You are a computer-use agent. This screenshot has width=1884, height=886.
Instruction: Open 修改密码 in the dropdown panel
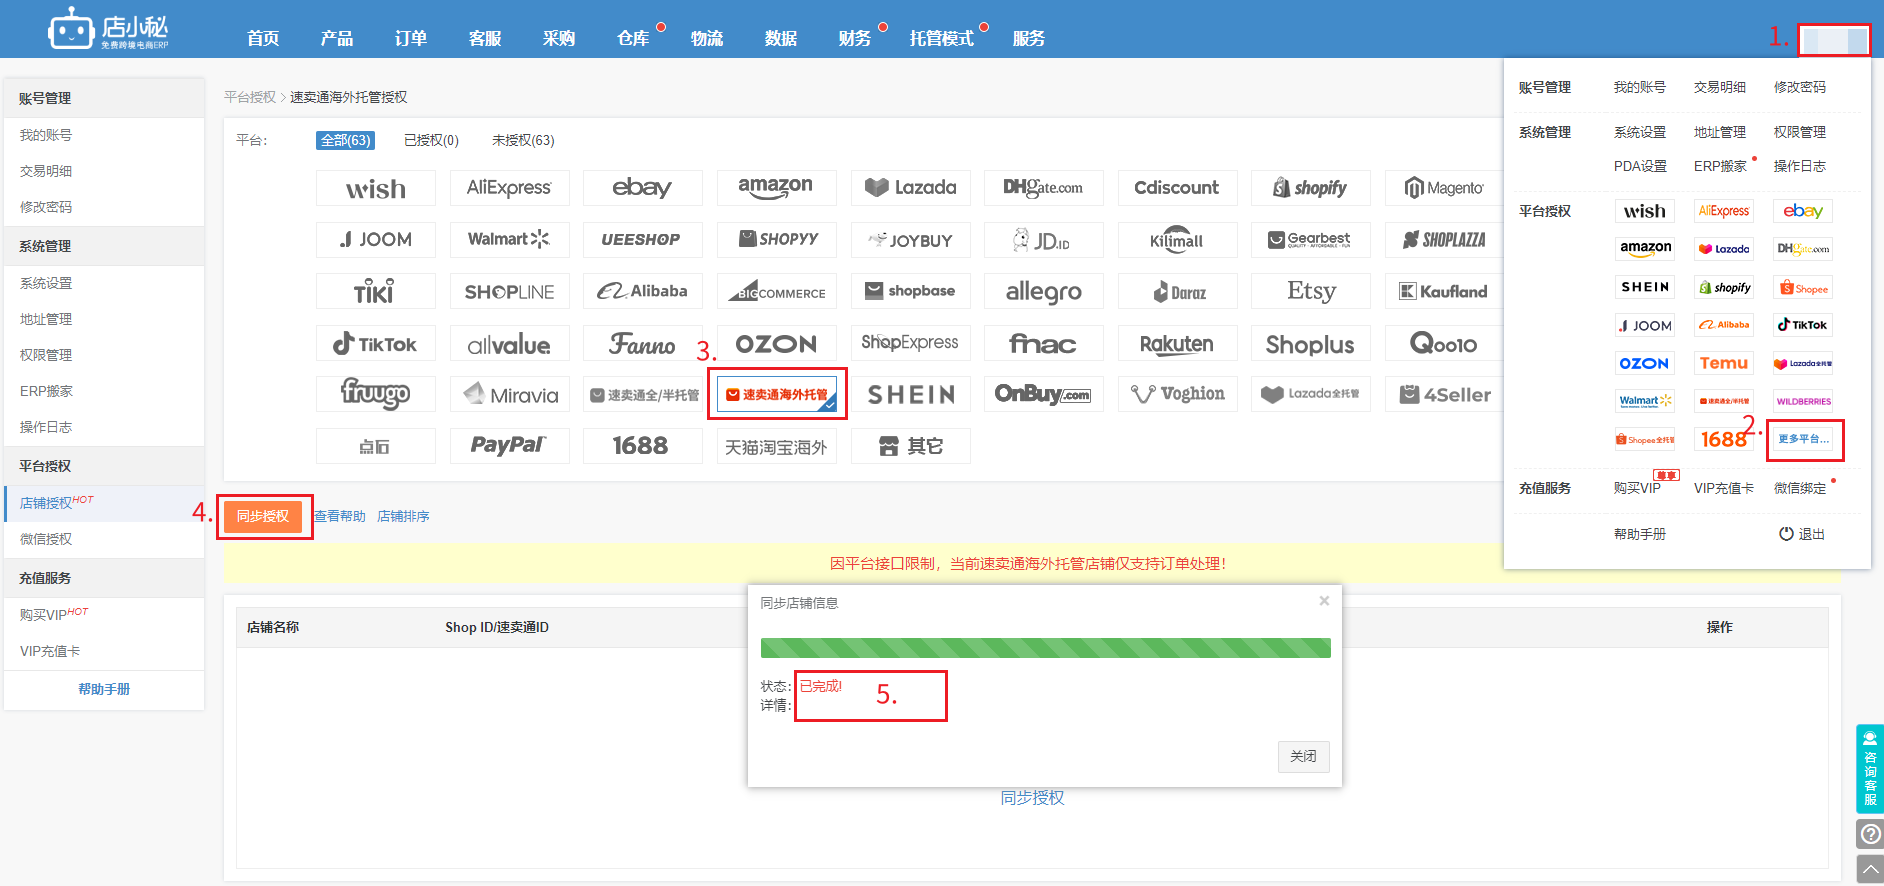1800,87
